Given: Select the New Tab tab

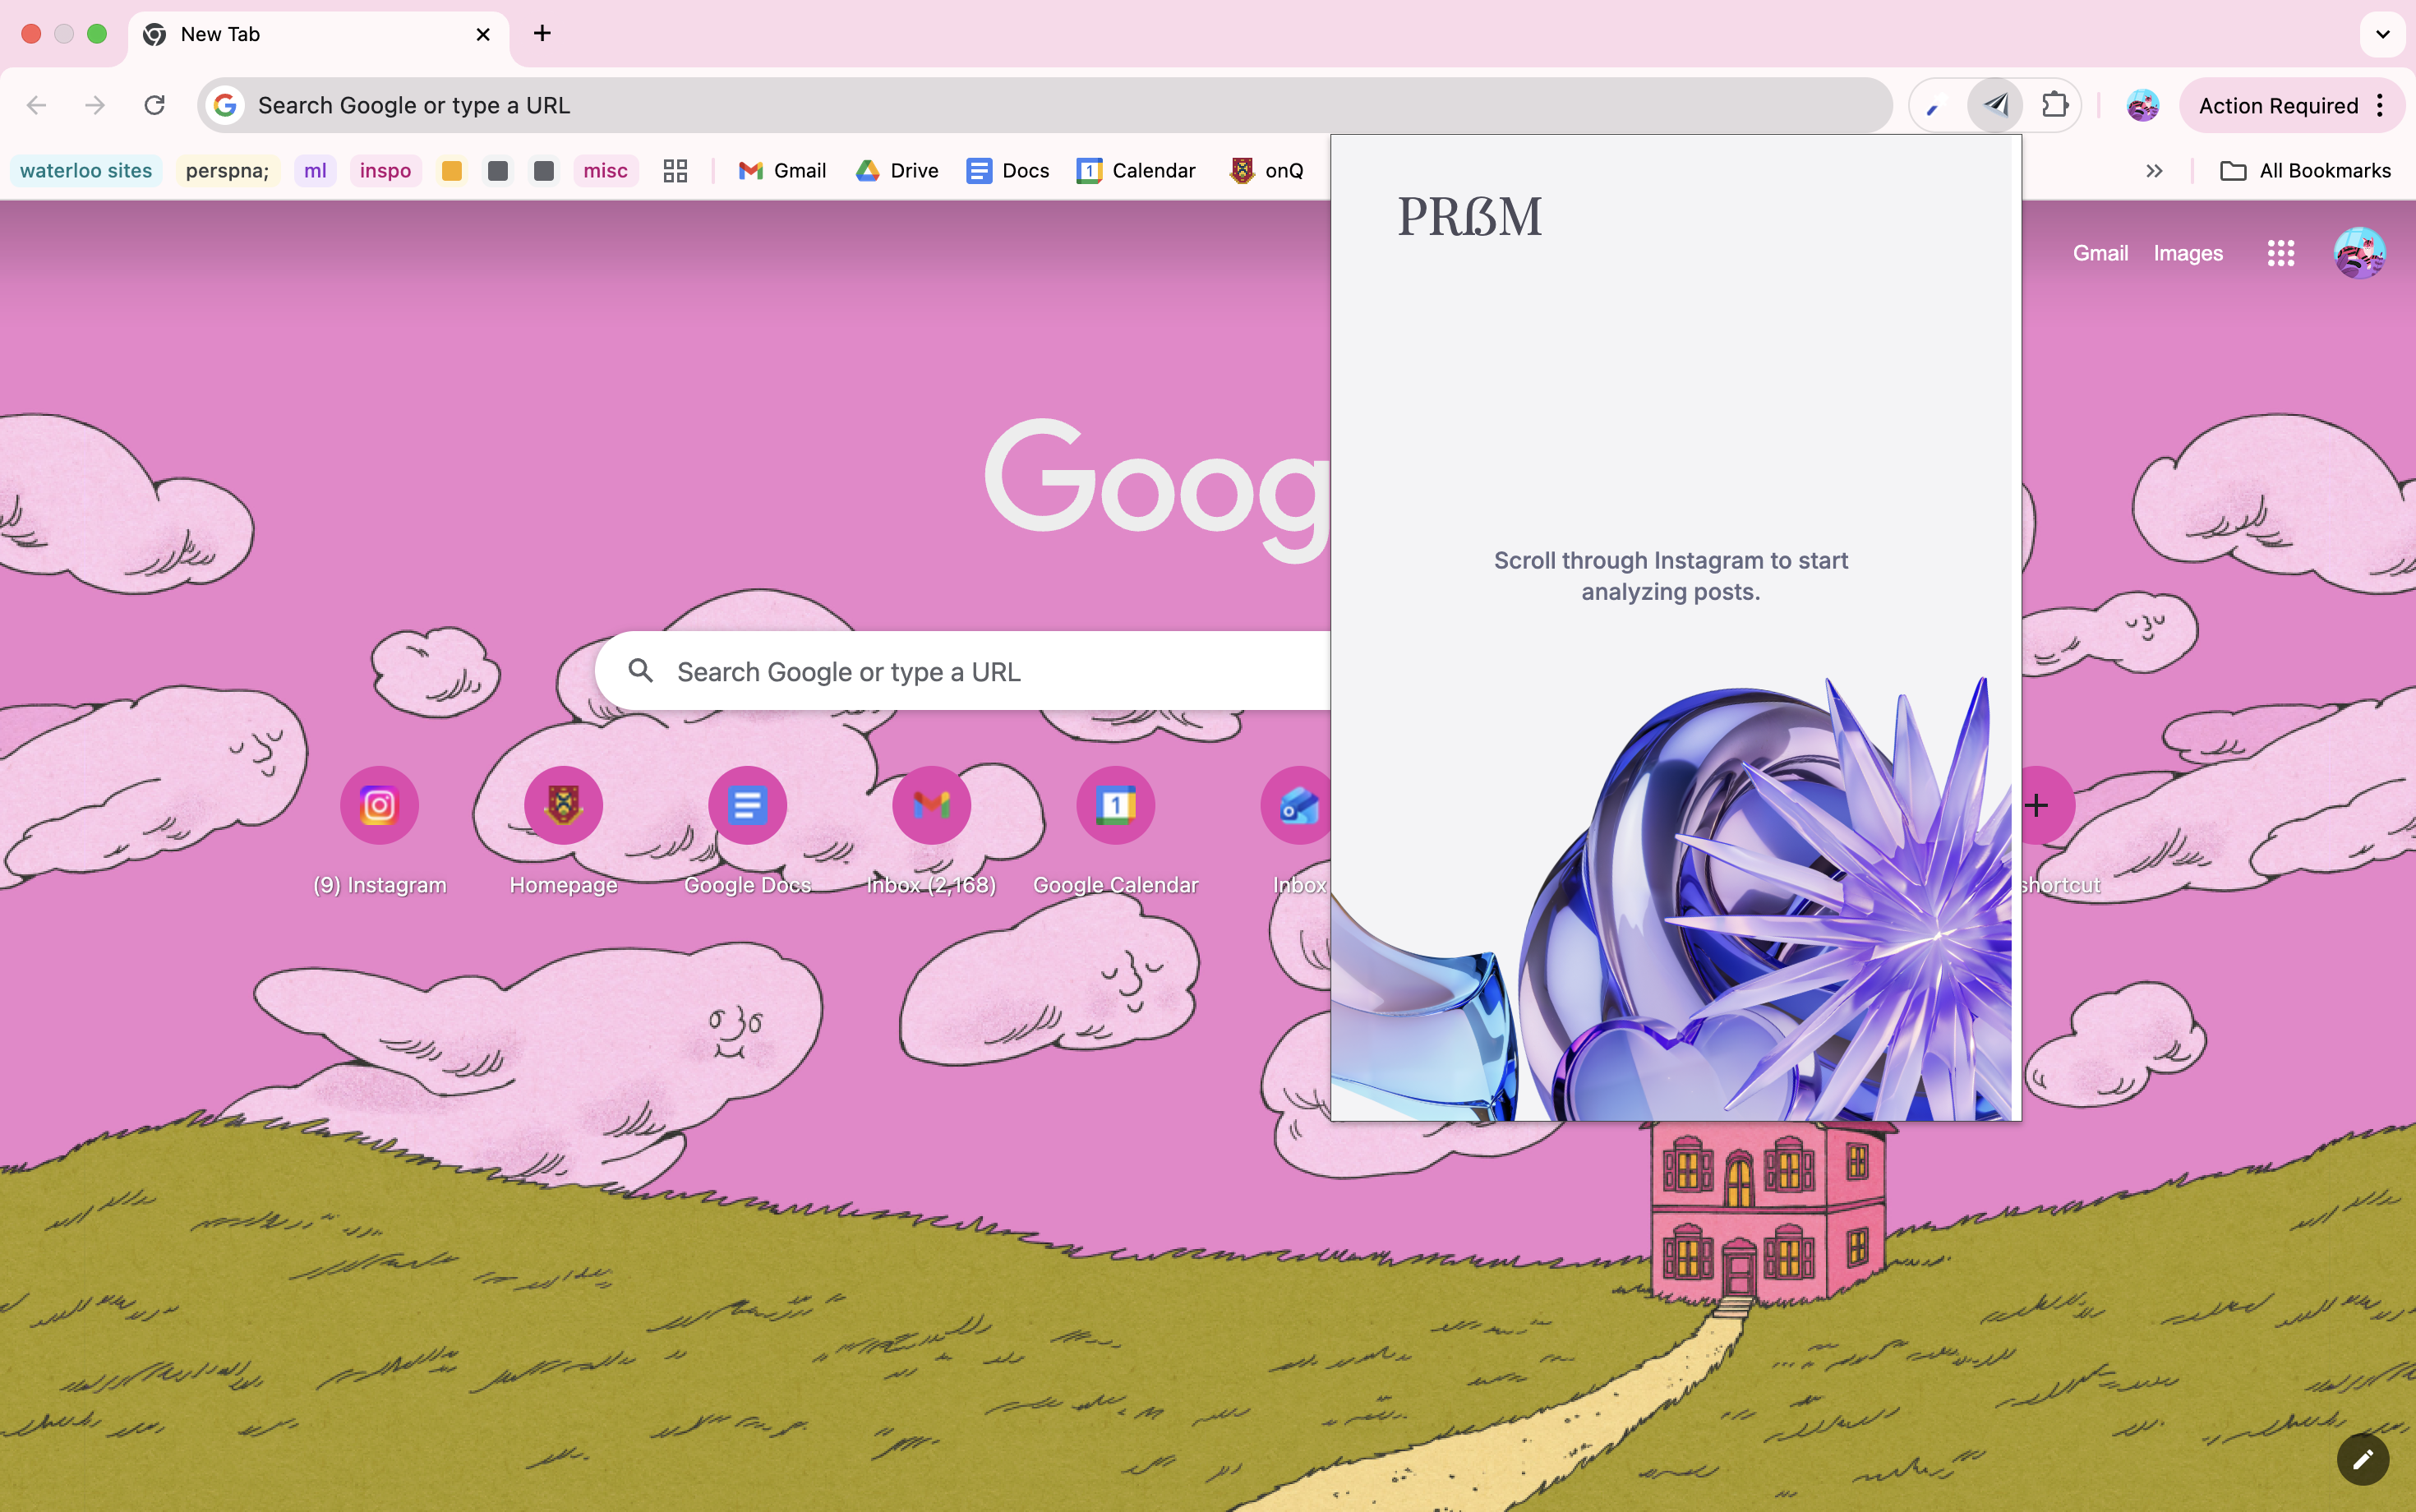Looking at the screenshot, I should (x=300, y=34).
